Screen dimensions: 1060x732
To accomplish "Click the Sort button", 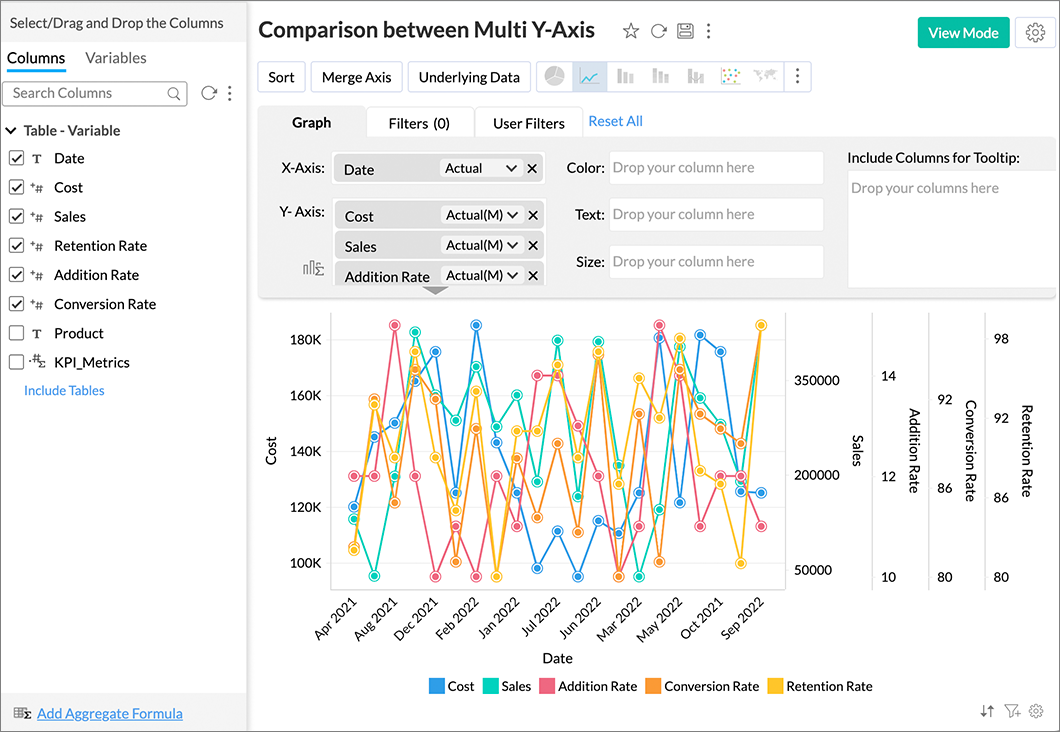I will 281,77.
